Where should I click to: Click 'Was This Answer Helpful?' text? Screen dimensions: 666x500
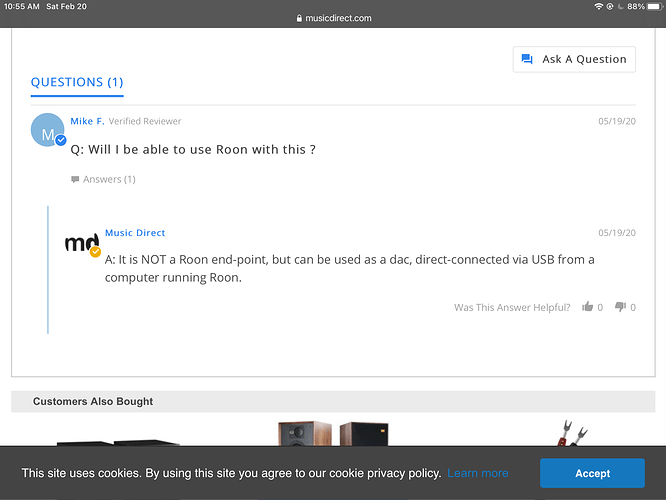tap(512, 307)
